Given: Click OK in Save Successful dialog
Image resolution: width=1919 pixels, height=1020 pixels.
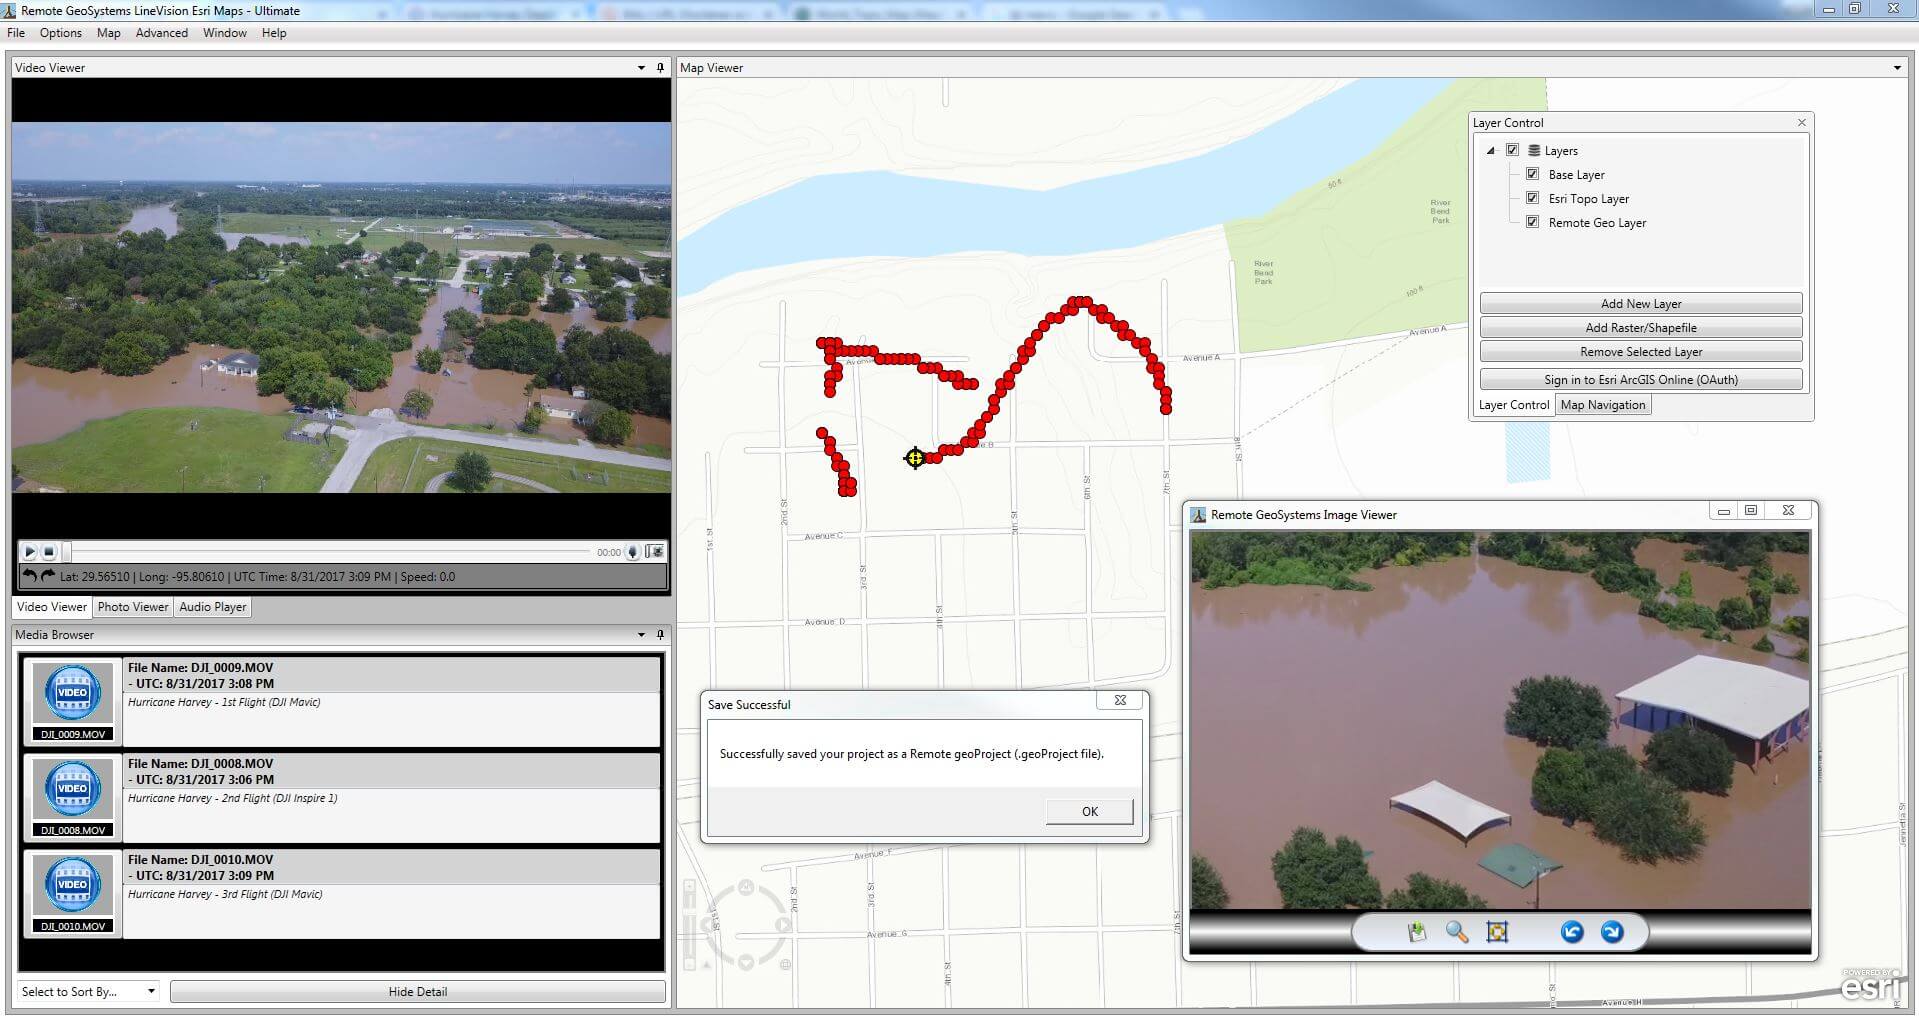Looking at the screenshot, I should pos(1089,811).
